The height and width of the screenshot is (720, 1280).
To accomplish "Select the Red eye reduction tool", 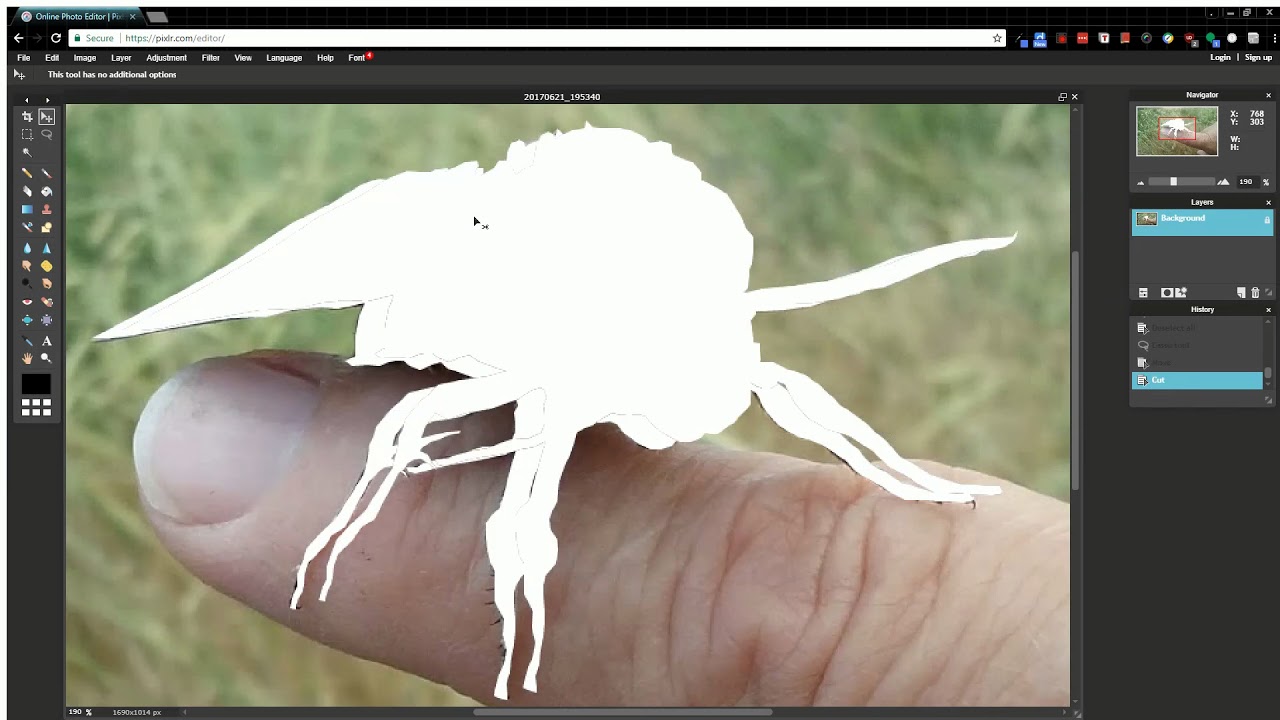I will pyautogui.click(x=27, y=301).
